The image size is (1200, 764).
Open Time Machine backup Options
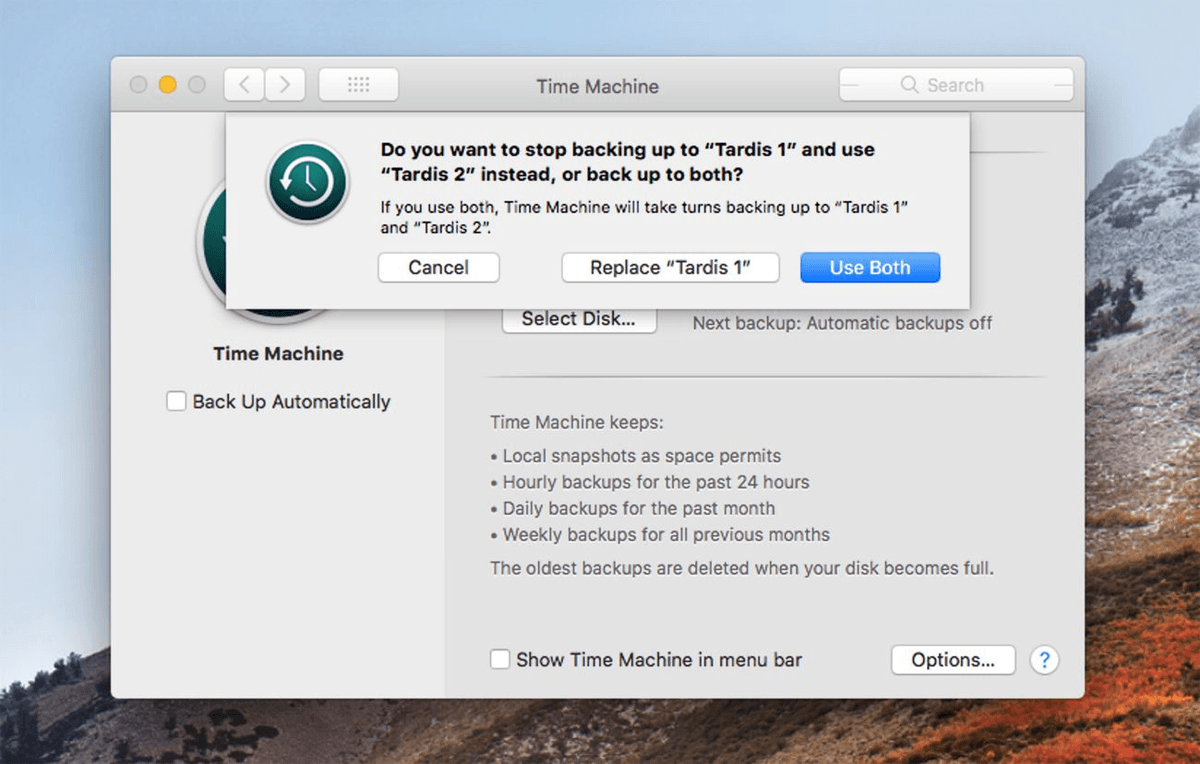(x=952, y=660)
